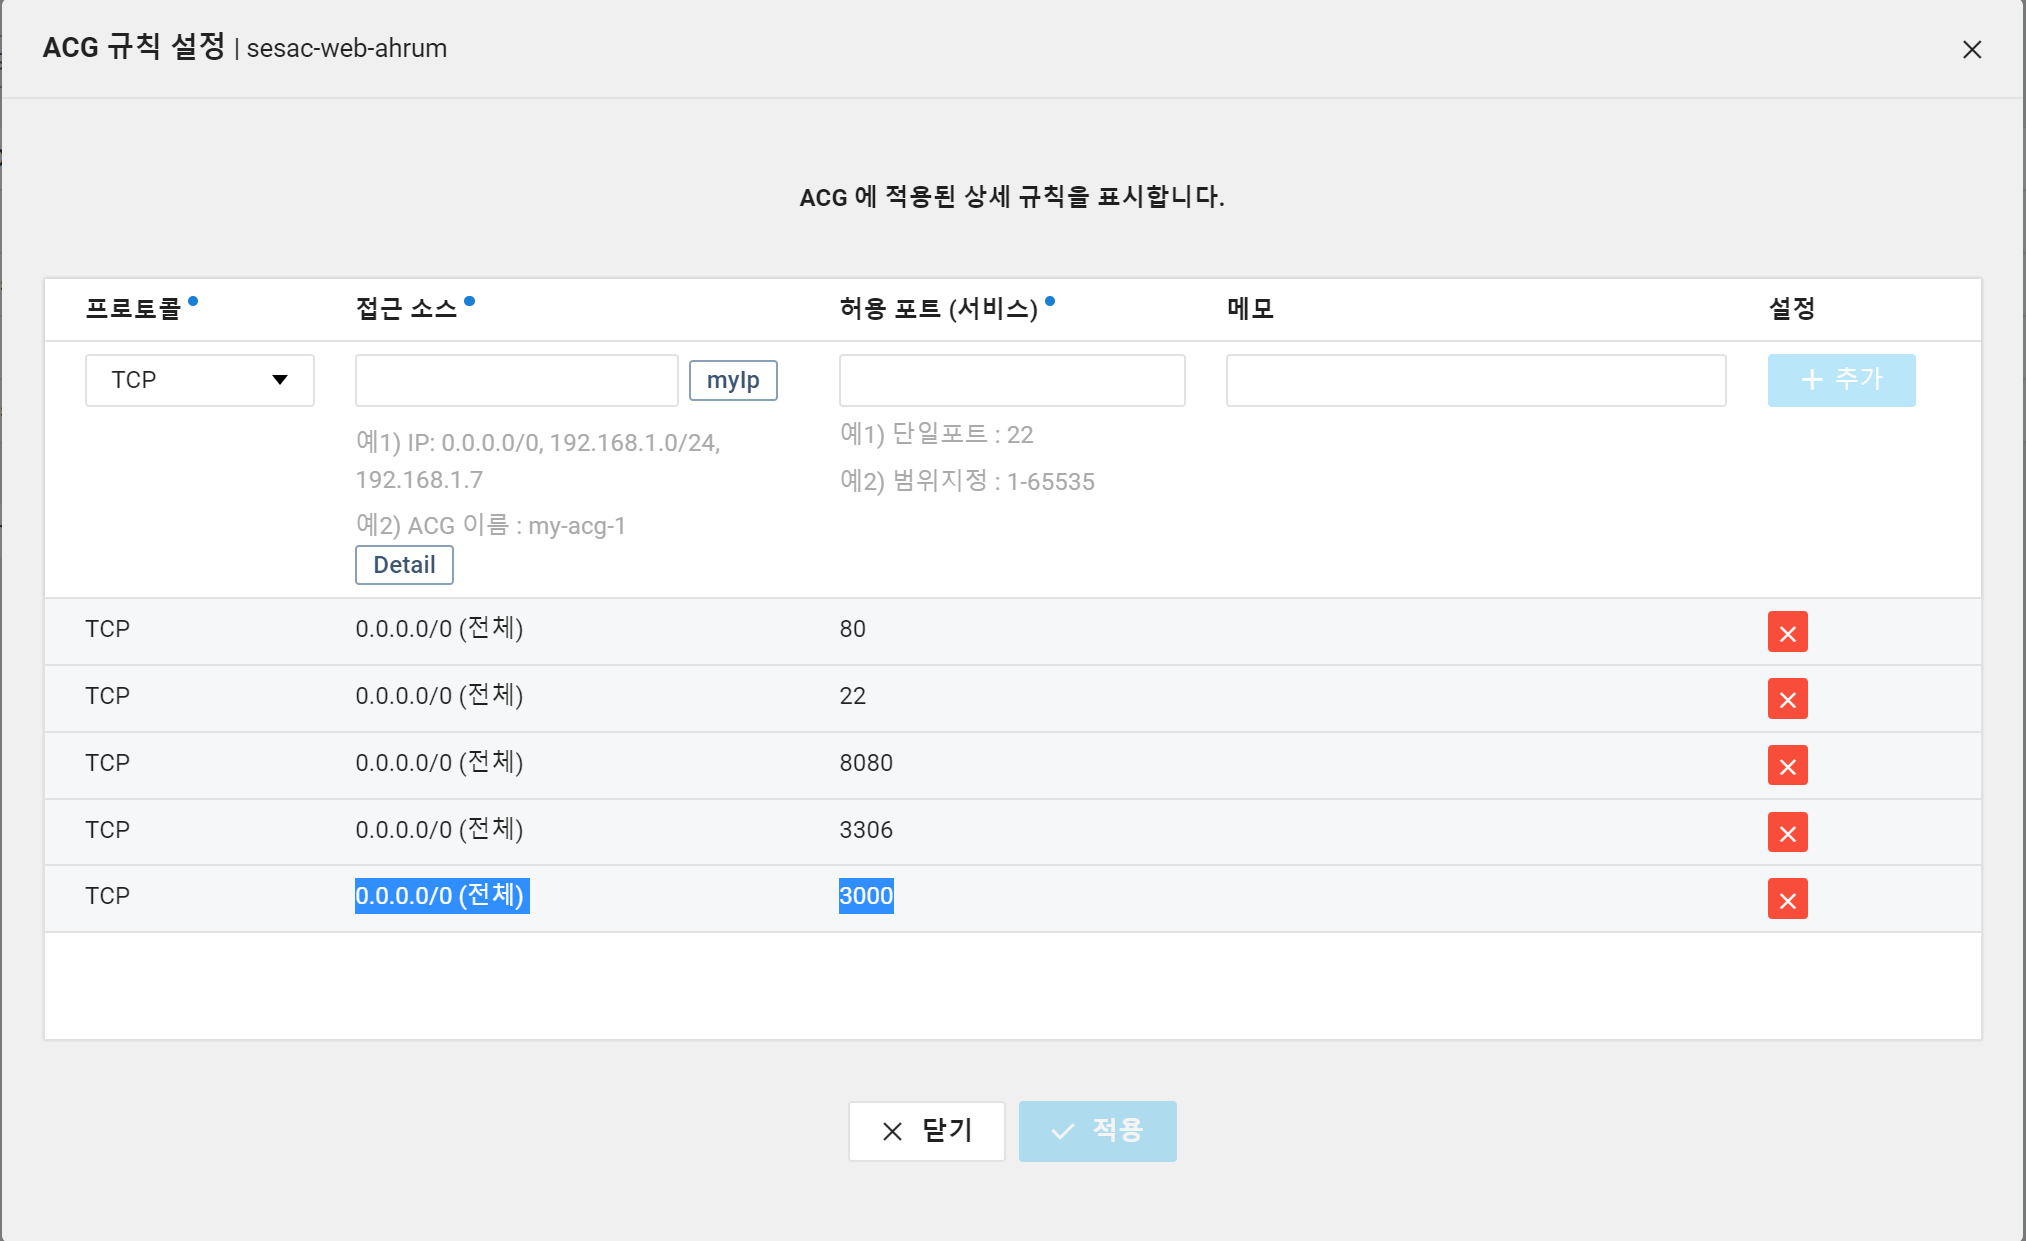Remove the port 8080 rule
The image size is (2026, 1241).
click(x=1787, y=766)
